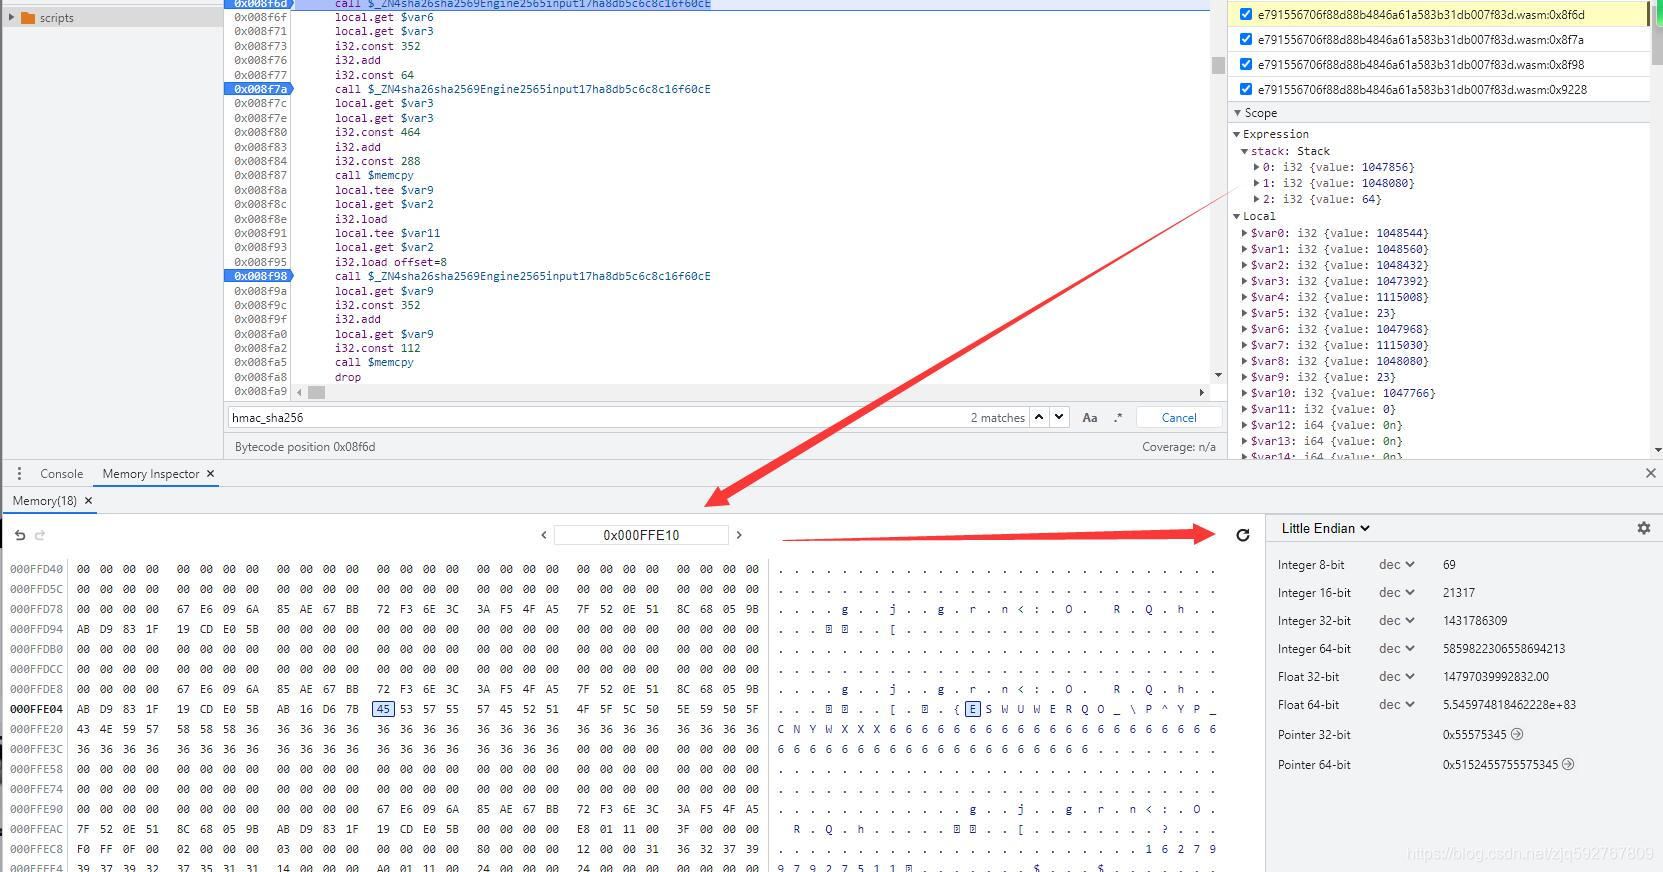Viewport: 1663px width, 872px height.
Task: Expand the scripts folder
Action: point(11,17)
